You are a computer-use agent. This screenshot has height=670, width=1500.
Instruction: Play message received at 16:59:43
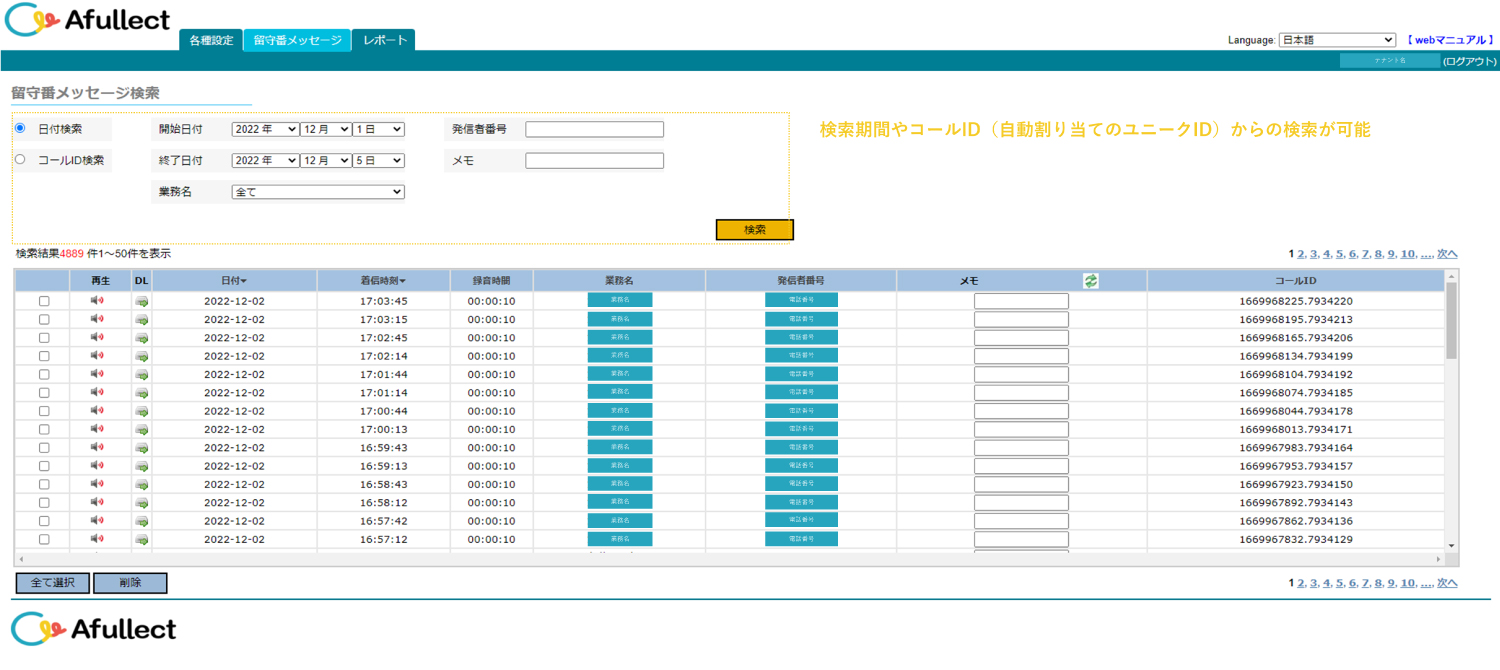click(97, 447)
